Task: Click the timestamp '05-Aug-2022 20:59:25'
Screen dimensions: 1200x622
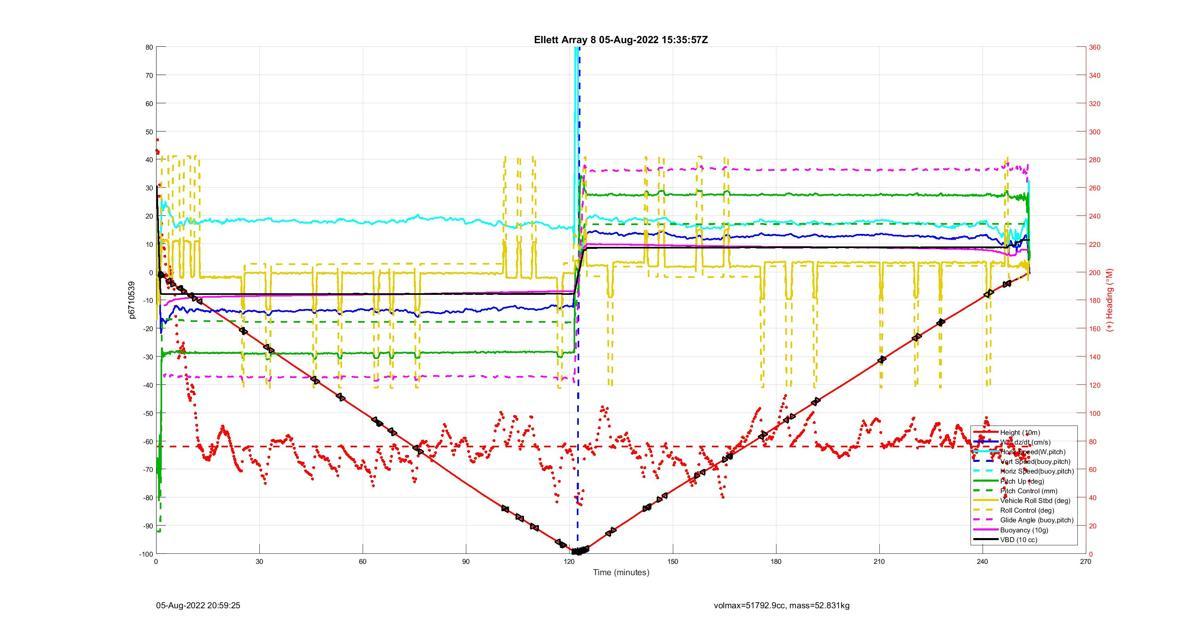Action: point(198,605)
